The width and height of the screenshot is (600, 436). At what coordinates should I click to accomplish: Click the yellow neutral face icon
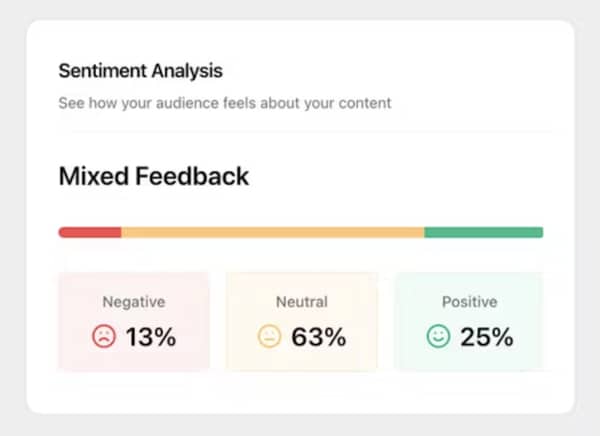pos(270,337)
